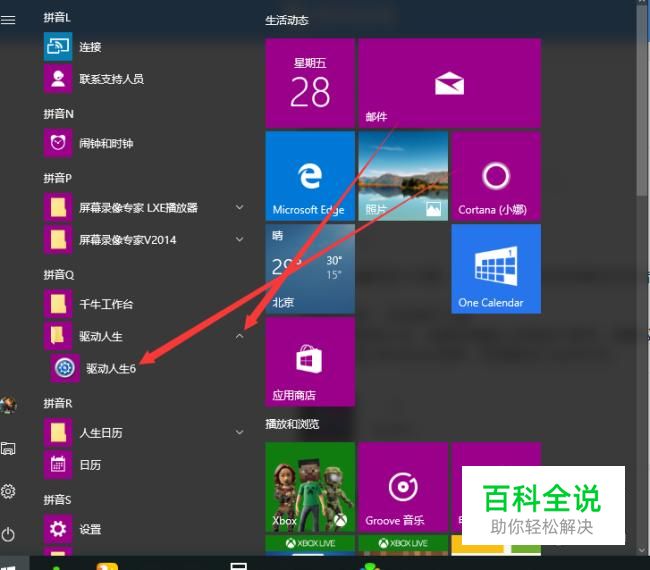Screen dimensions: 650x570
Task: Click the 拼音N section header
Action: click(x=58, y=114)
